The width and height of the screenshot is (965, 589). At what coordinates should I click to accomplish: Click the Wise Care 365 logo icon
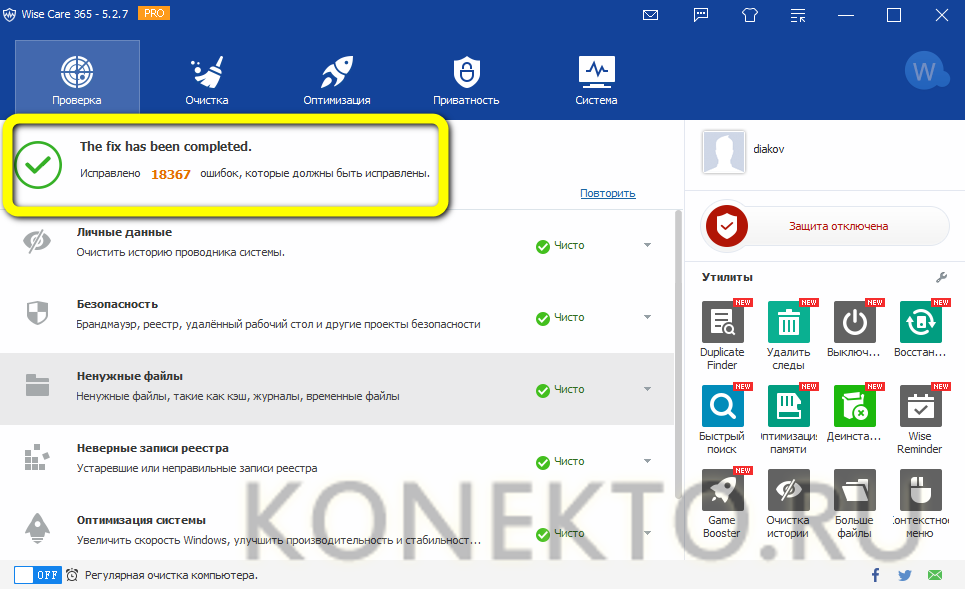[9, 14]
